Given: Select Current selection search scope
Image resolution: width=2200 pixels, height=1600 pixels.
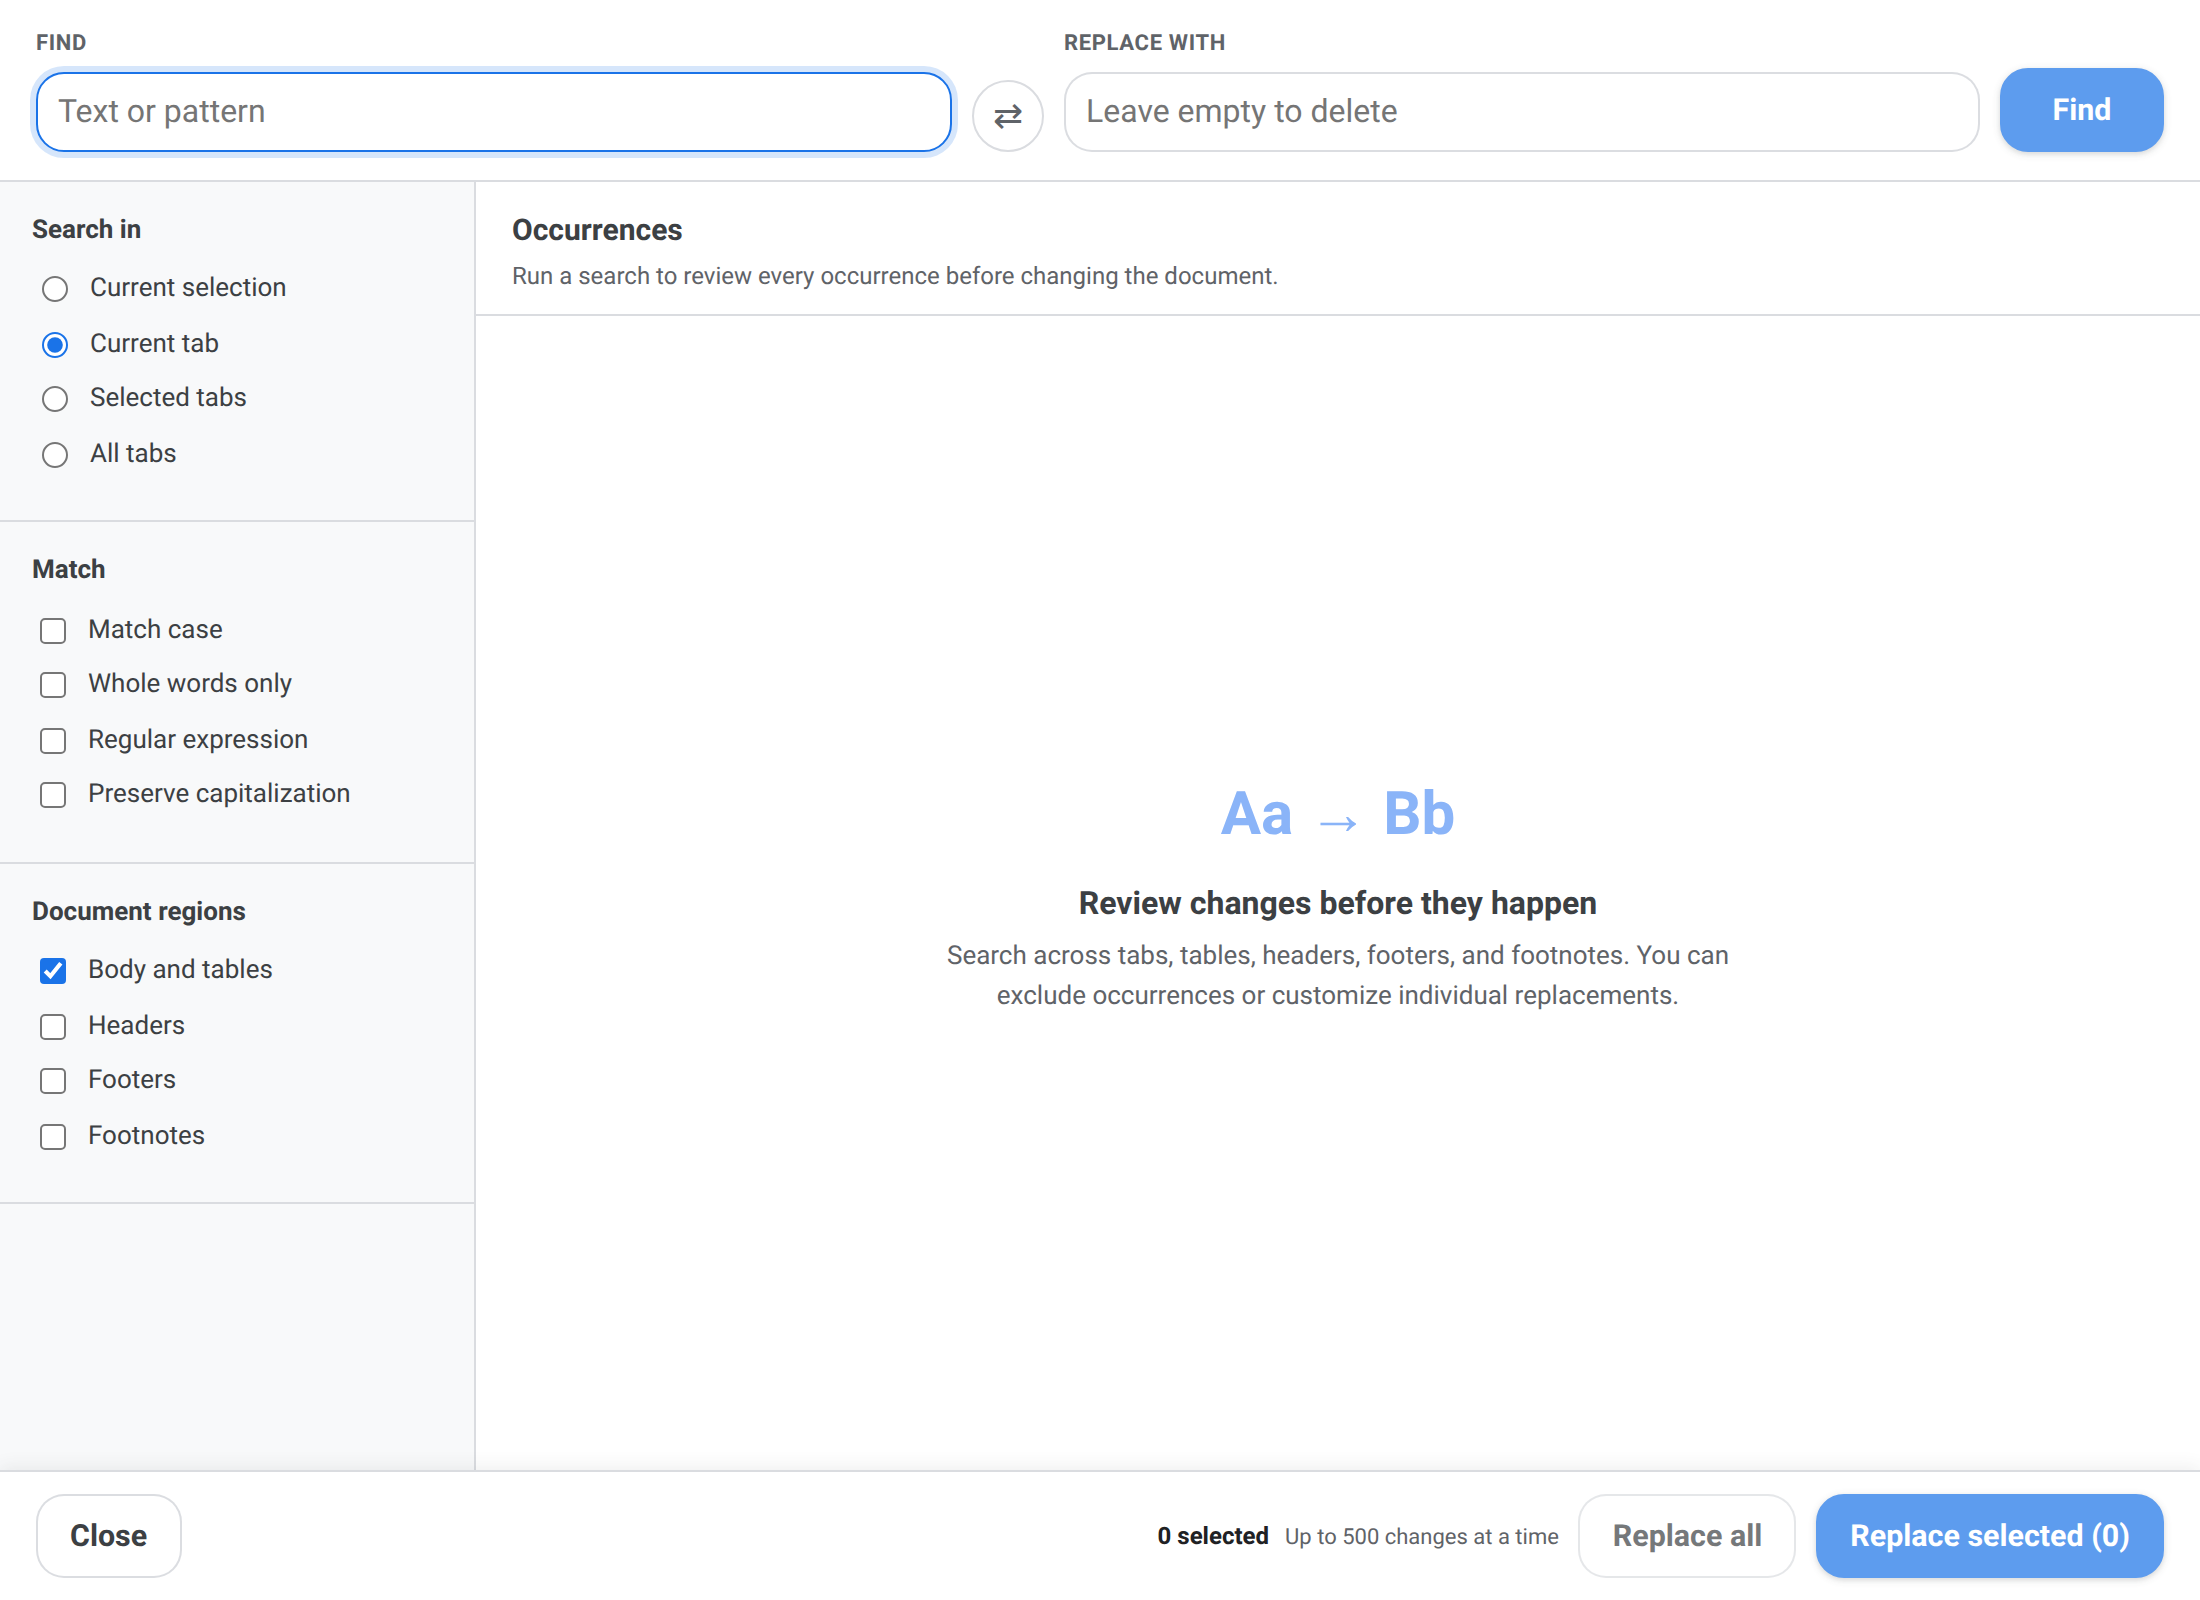Looking at the screenshot, I should tap(55, 289).
